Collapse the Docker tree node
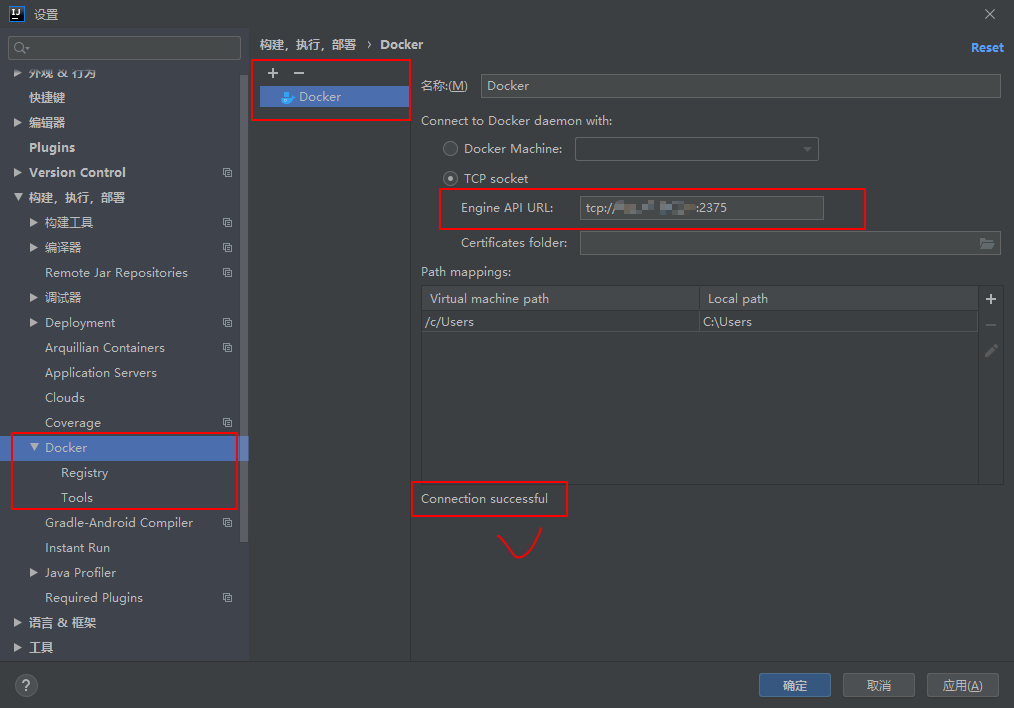The image size is (1014, 708). point(35,448)
